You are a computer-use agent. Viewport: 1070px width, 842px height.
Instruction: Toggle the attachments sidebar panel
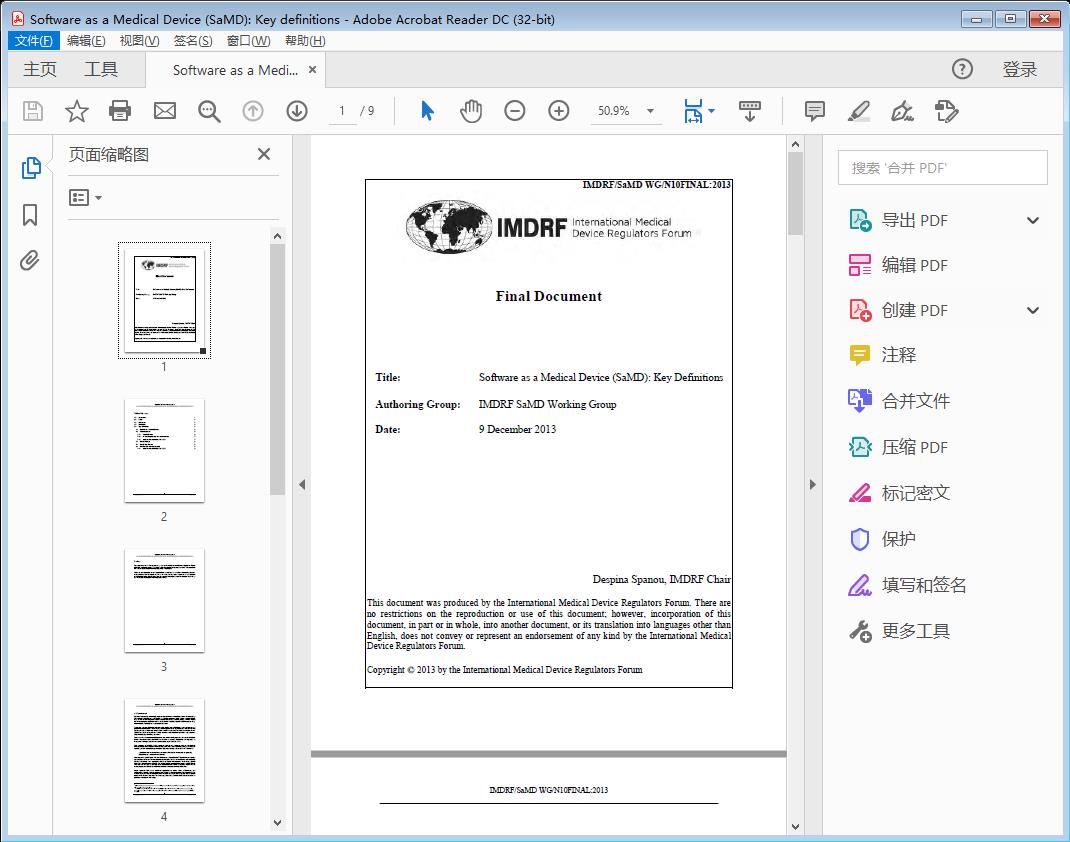click(30, 260)
